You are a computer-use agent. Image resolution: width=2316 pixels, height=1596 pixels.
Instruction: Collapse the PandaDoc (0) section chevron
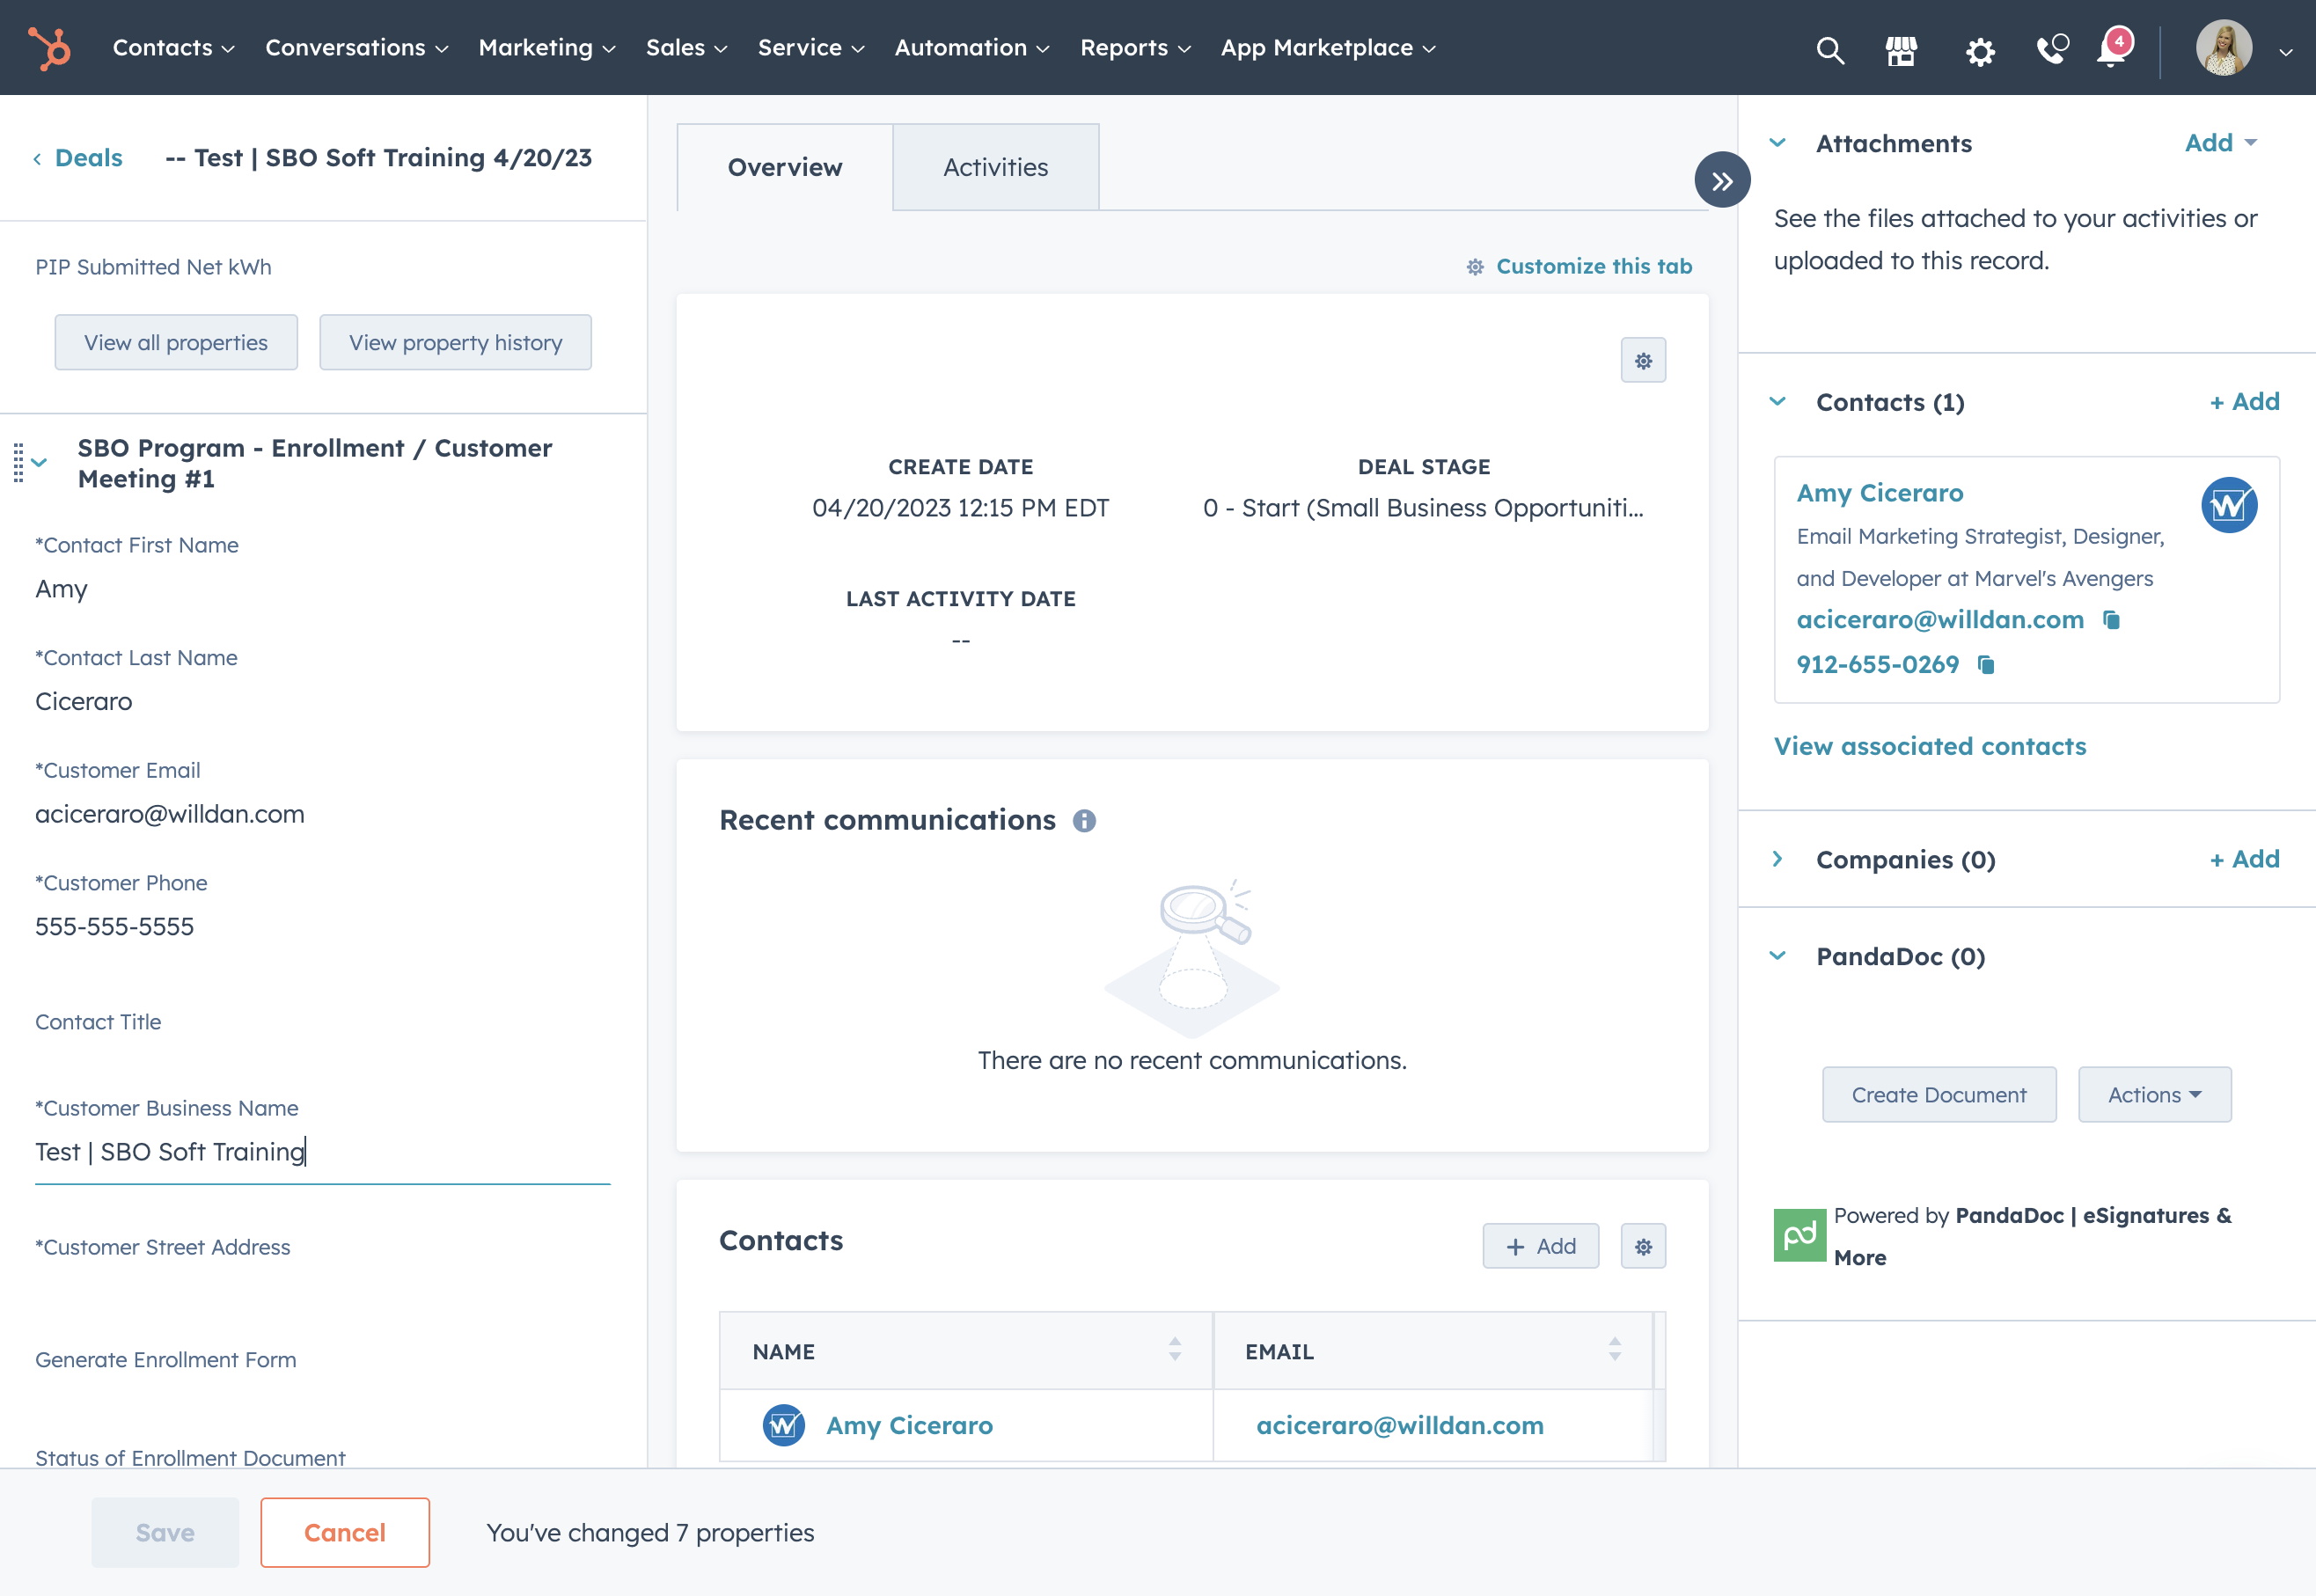[1777, 956]
